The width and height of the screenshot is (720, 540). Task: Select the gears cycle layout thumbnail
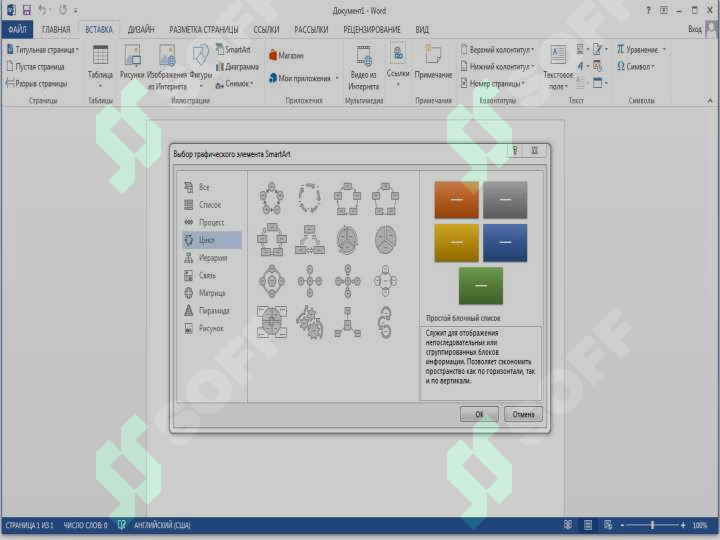(x=309, y=322)
